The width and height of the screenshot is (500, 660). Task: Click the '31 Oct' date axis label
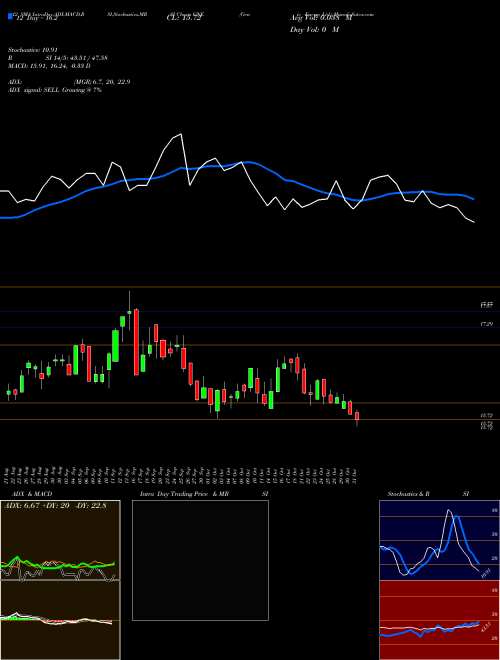[x=356, y=475]
